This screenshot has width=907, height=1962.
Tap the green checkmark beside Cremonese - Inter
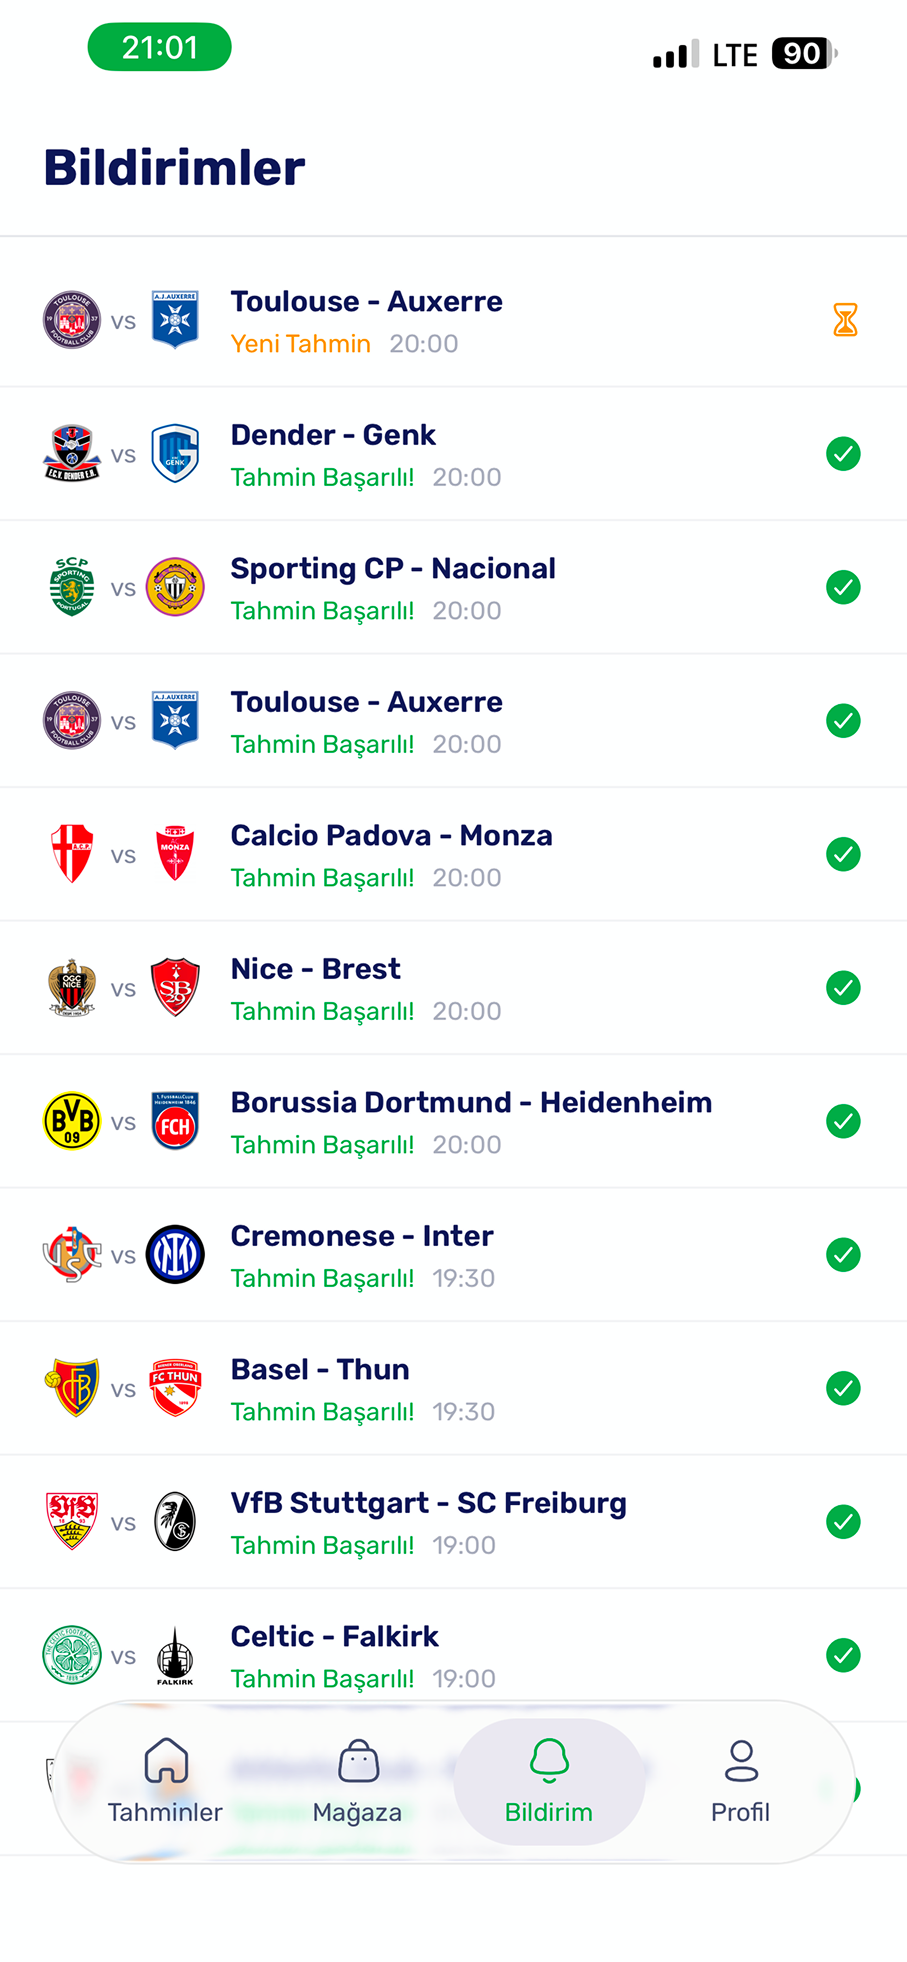pyautogui.click(x=843, y=1255)
